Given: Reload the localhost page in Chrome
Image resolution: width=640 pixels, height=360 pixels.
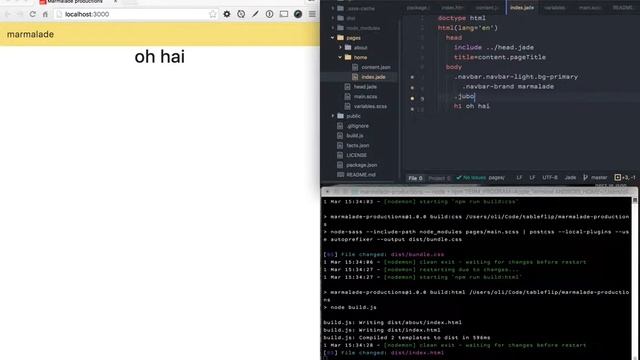Looking at the screenshot, I should click(x=32, y=14).
